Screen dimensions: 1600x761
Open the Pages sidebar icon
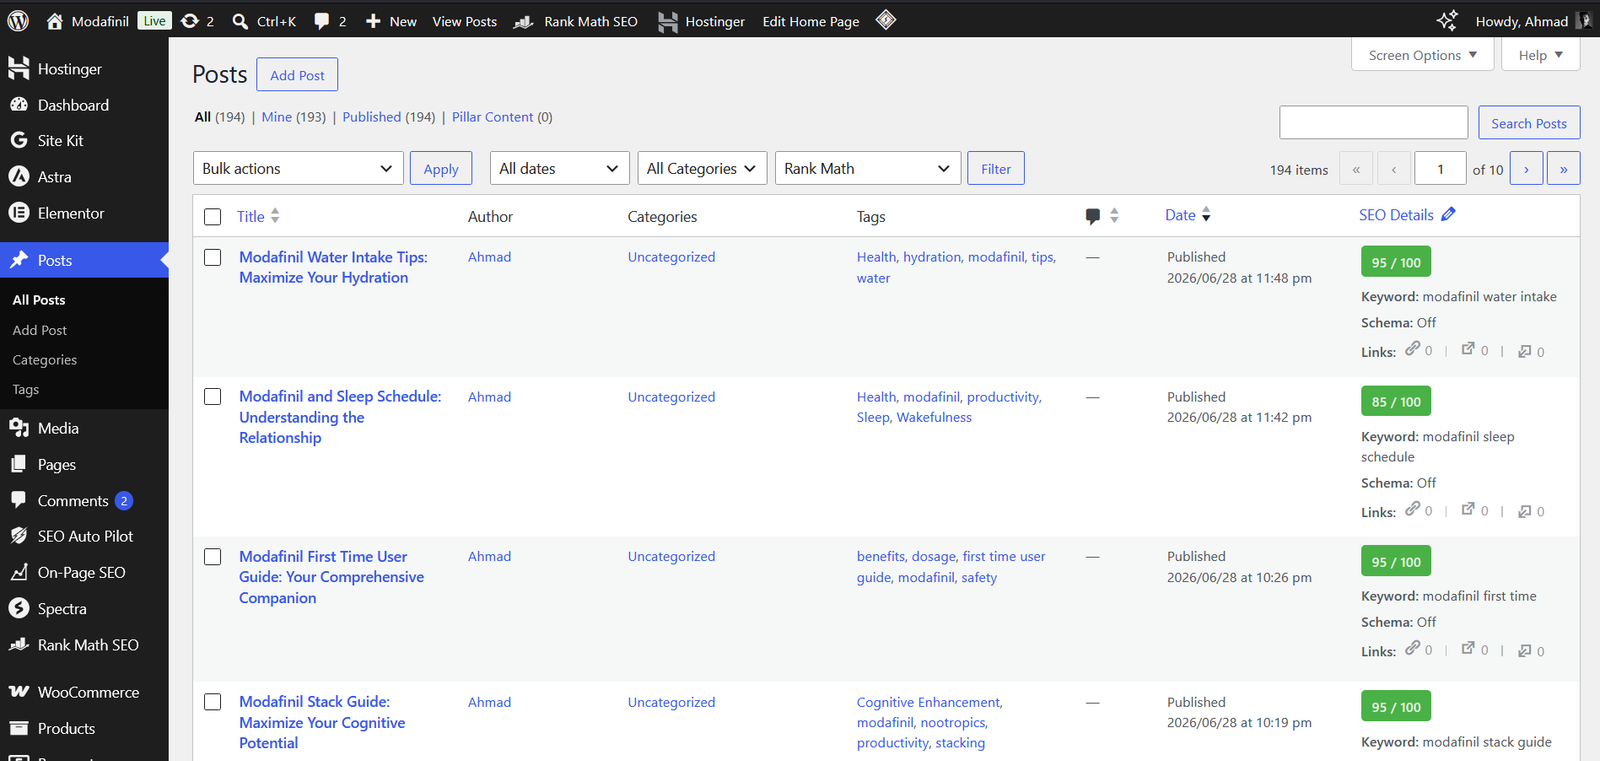click(18, 464)
